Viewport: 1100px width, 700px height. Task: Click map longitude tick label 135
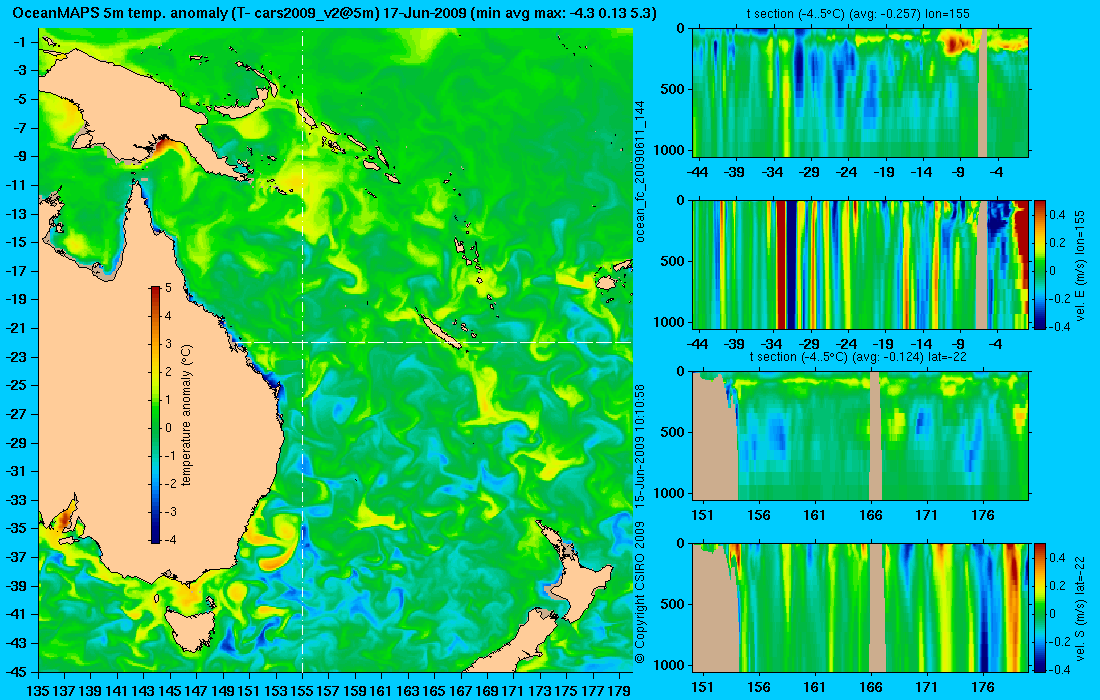(38, 691)
